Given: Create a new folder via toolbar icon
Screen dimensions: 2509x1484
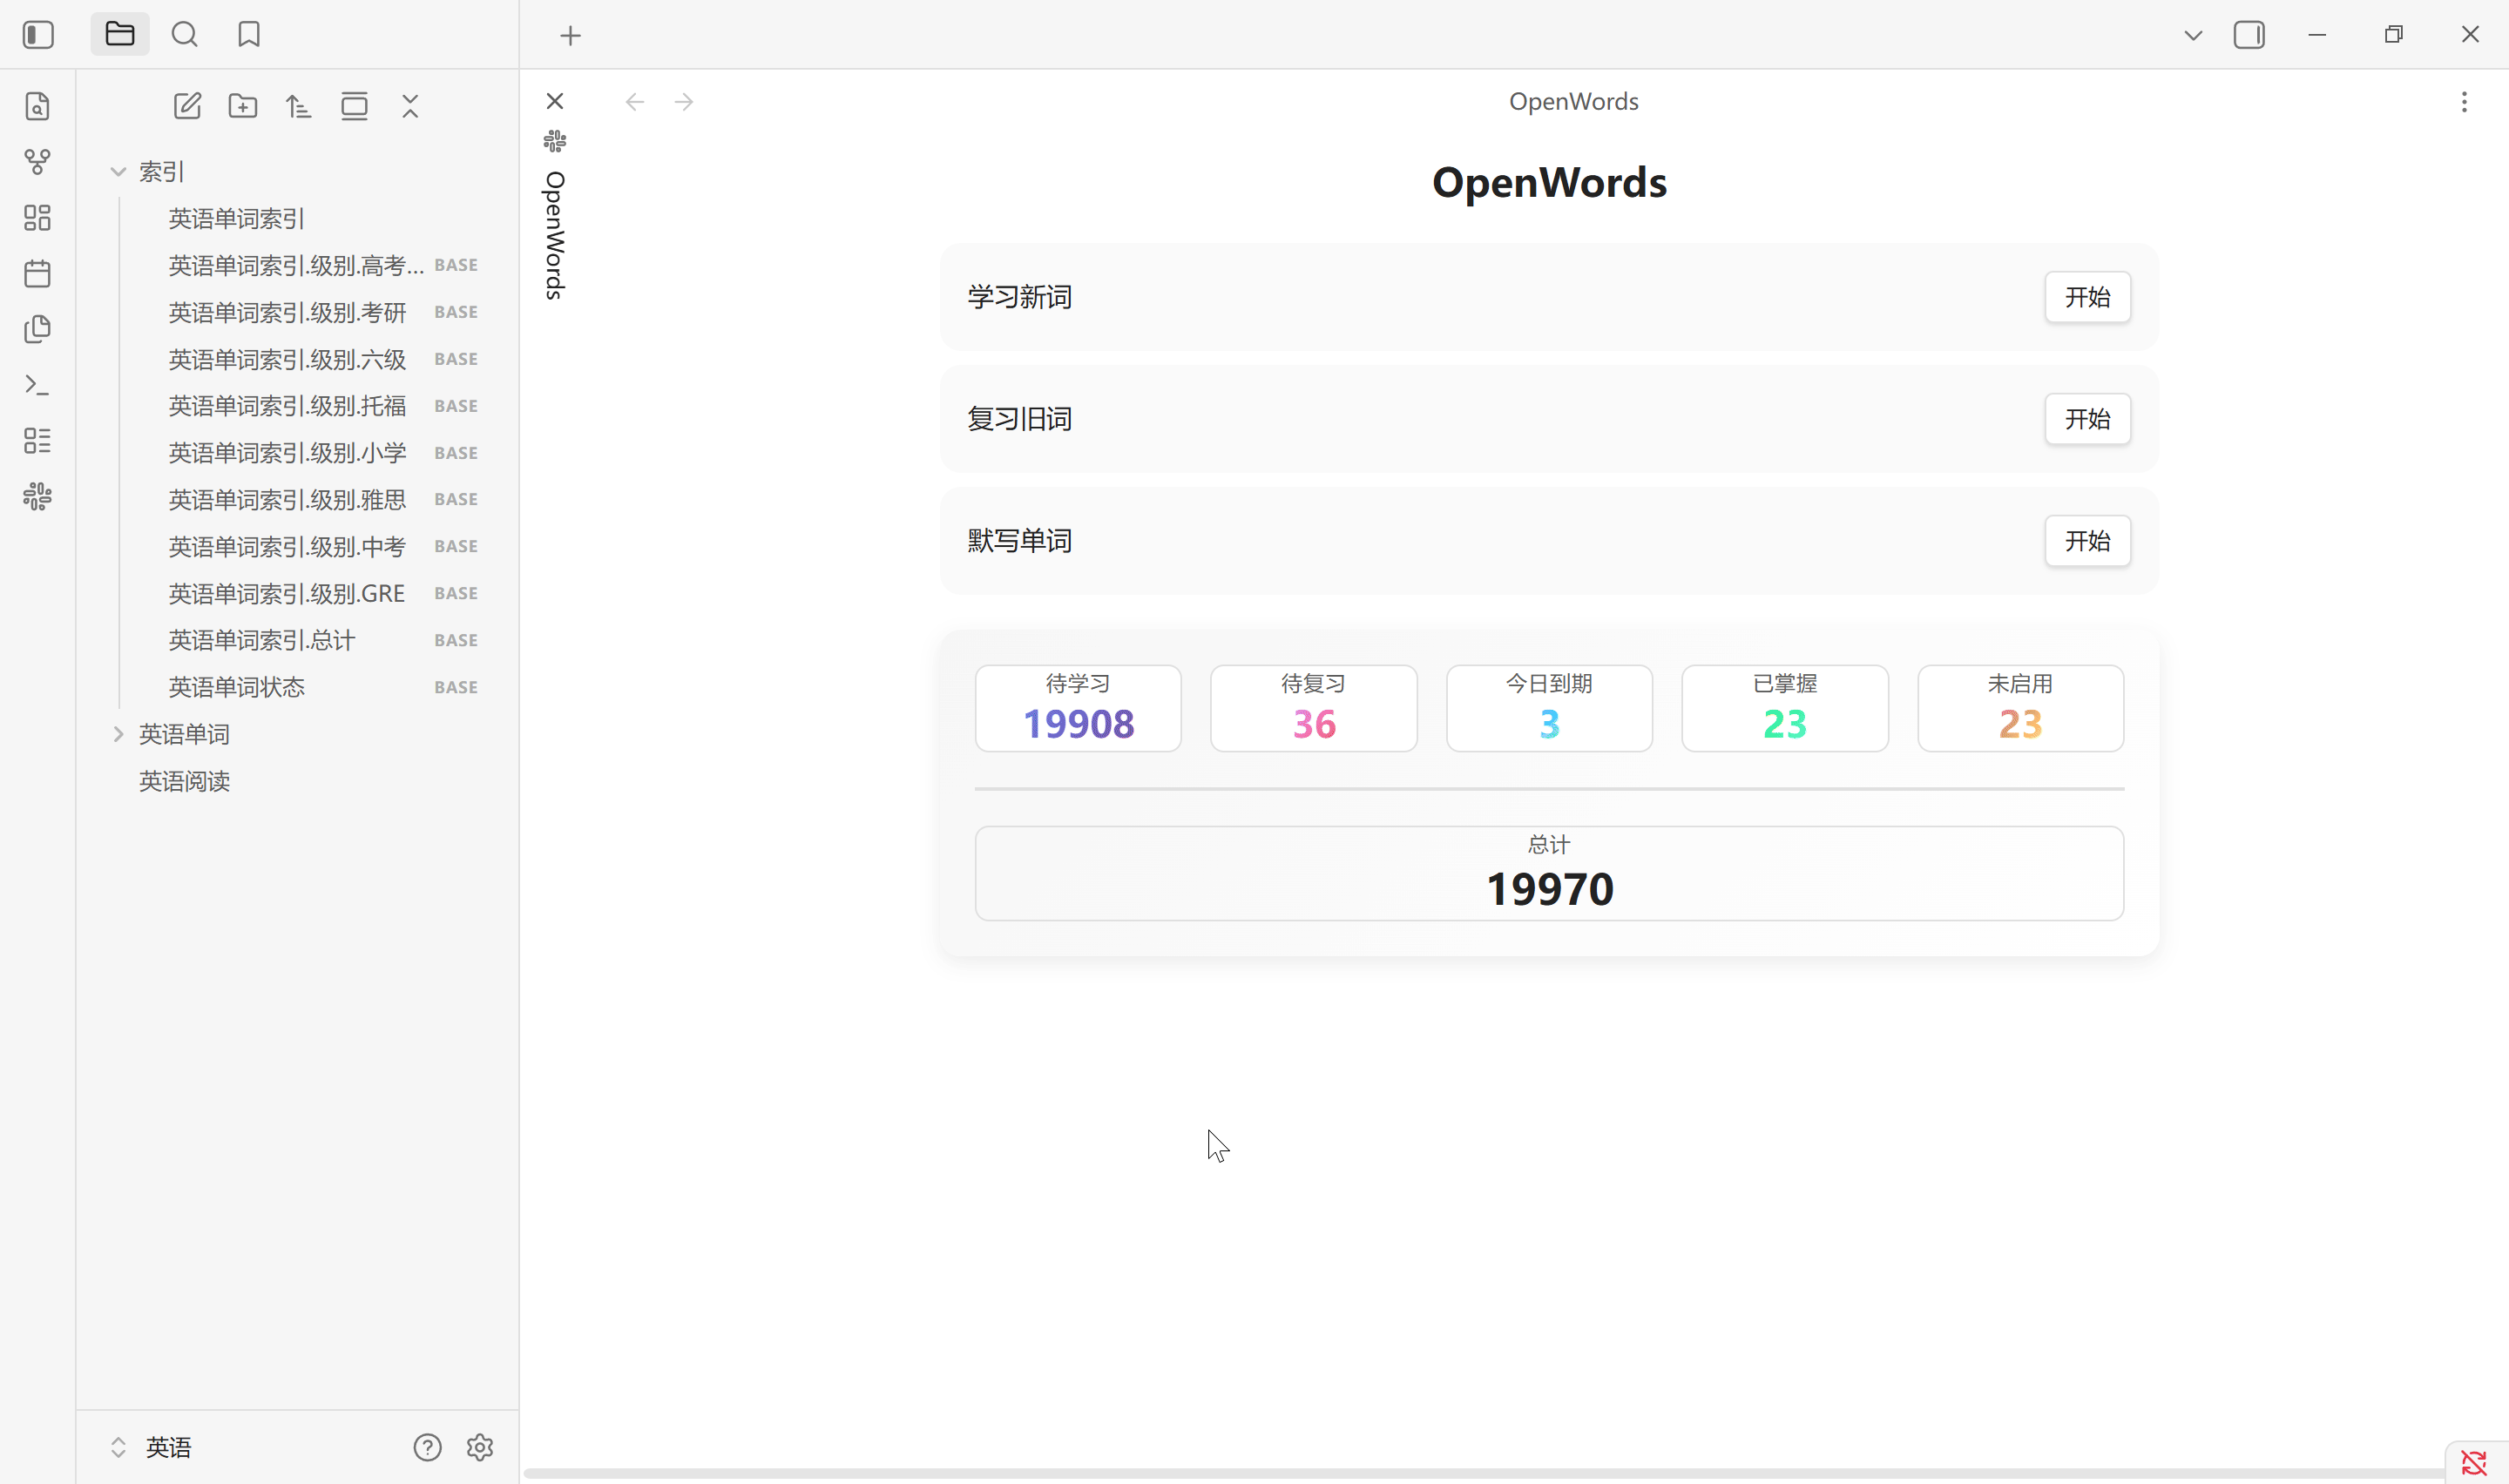Looking at the screenshot, I should click(x=243, y=106).
